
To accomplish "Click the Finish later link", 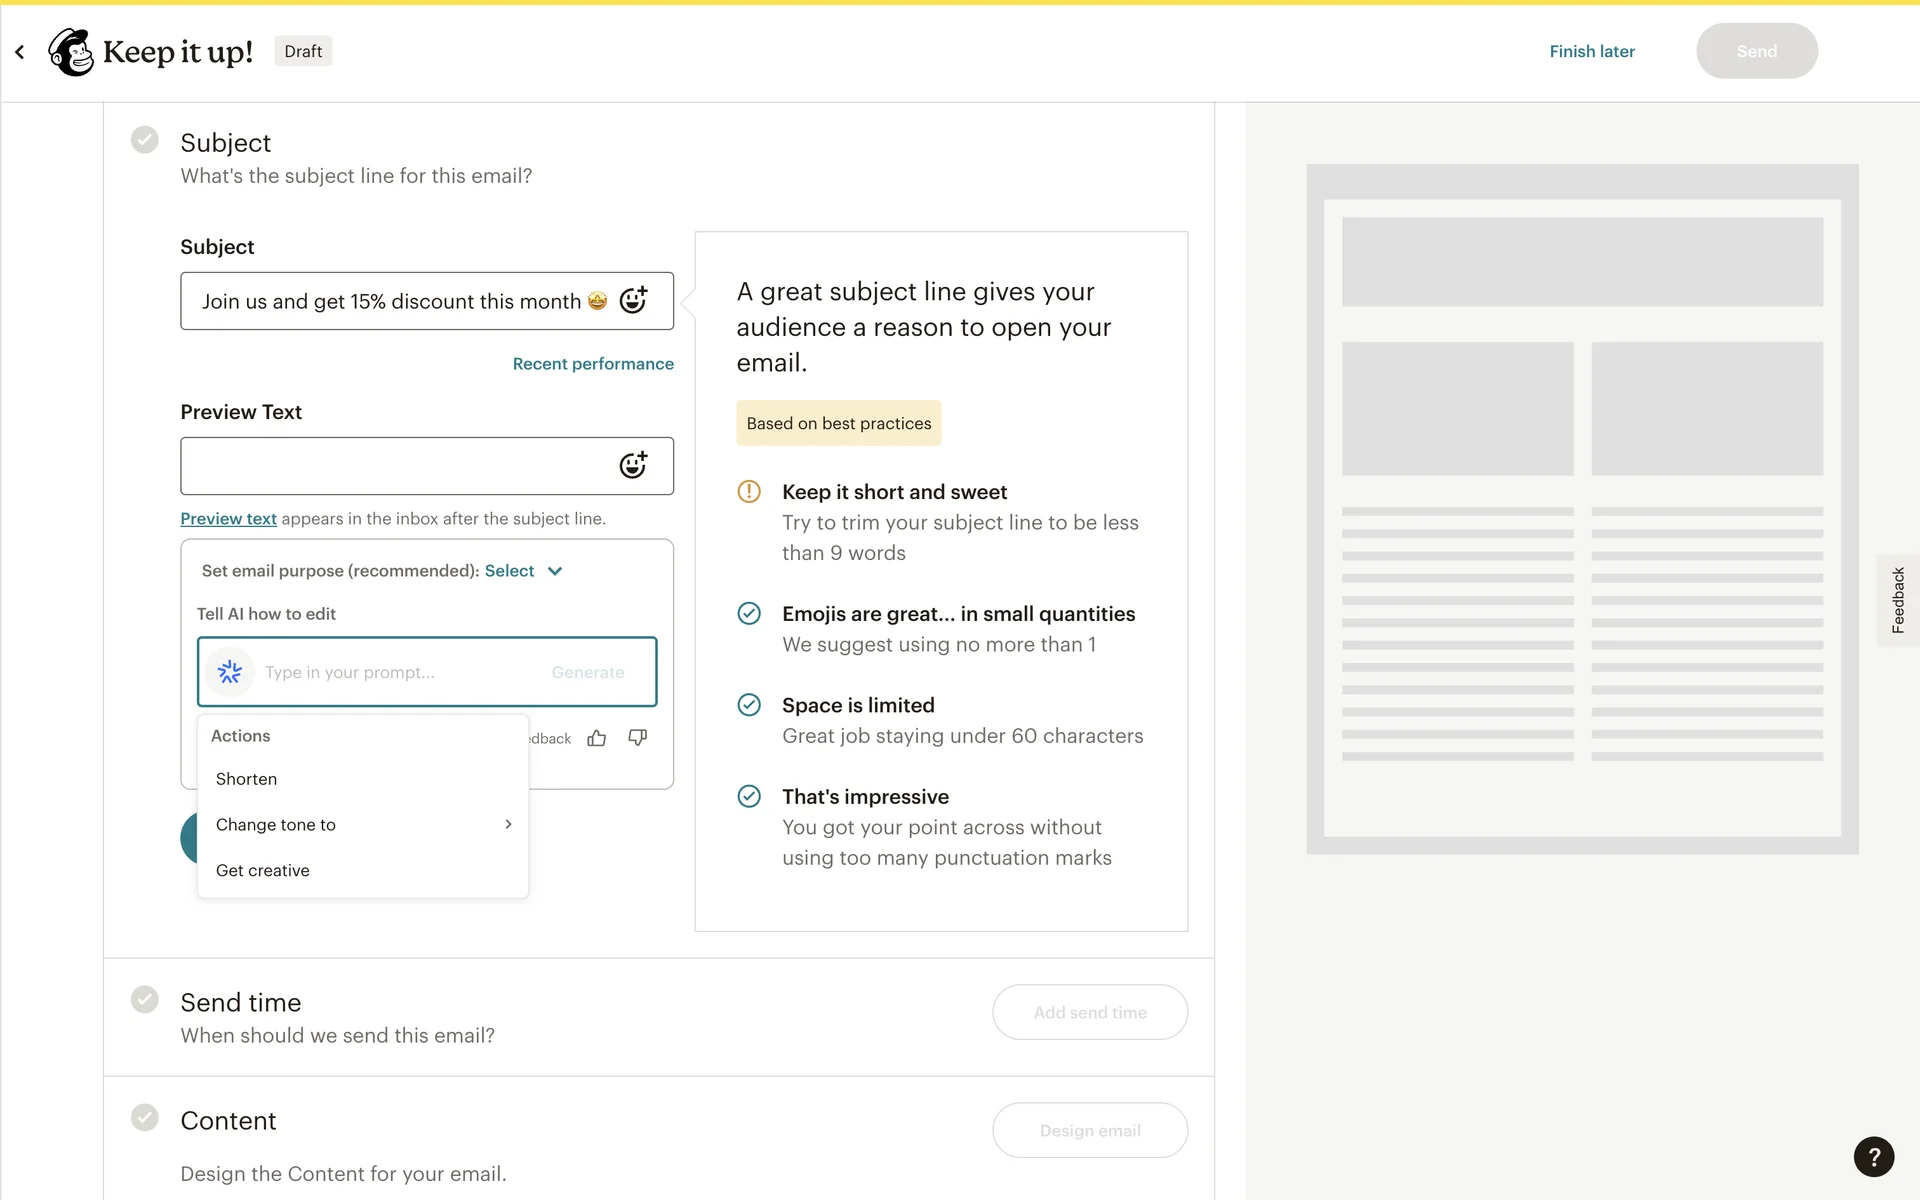I will [x=1592, y=51].
